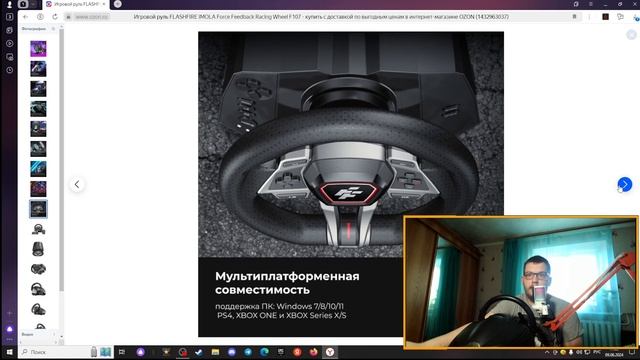Select the eighth purple-red thumbnail
Viewport: 640px width, 360px height.
click(38, 189)
